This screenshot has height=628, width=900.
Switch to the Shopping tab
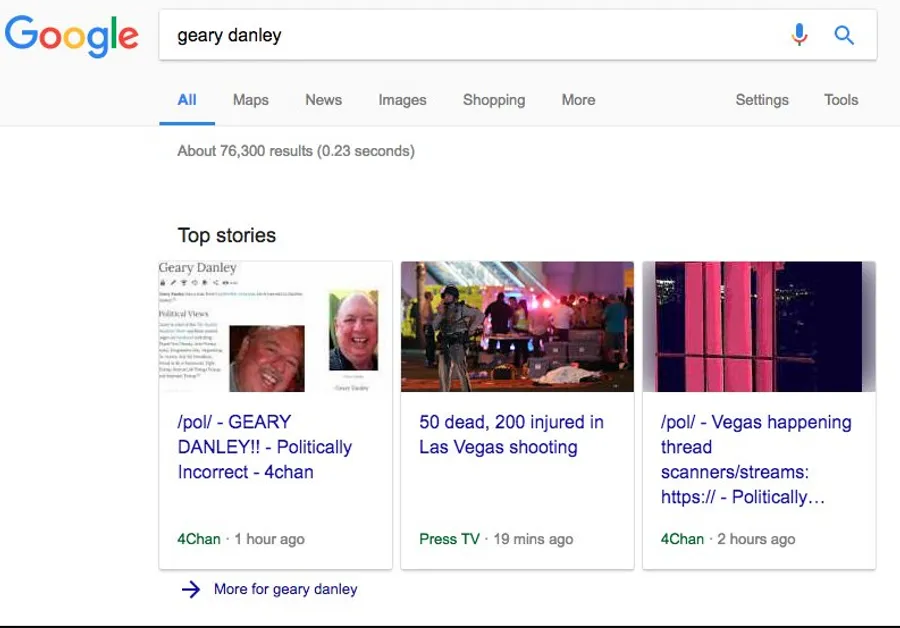click(494, 100)
